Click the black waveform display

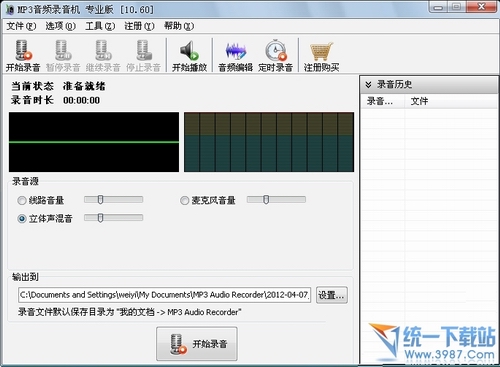(x=94, y=142)
